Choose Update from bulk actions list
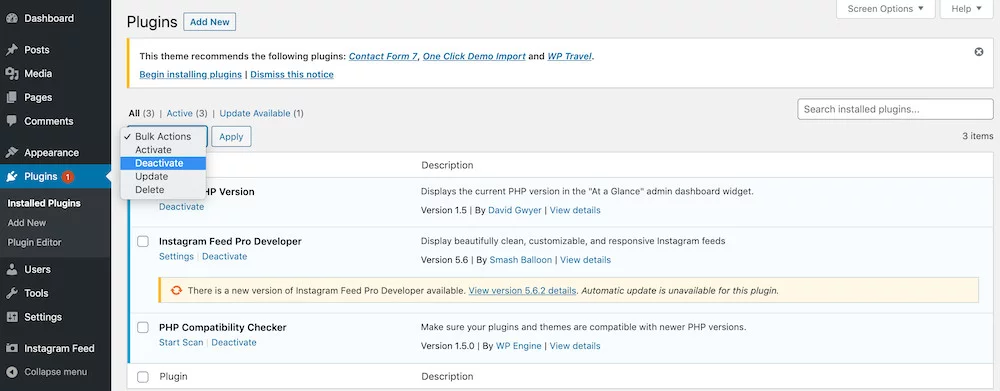The width and height of the screenshot is (1000, 391). (x=163, y=177)
